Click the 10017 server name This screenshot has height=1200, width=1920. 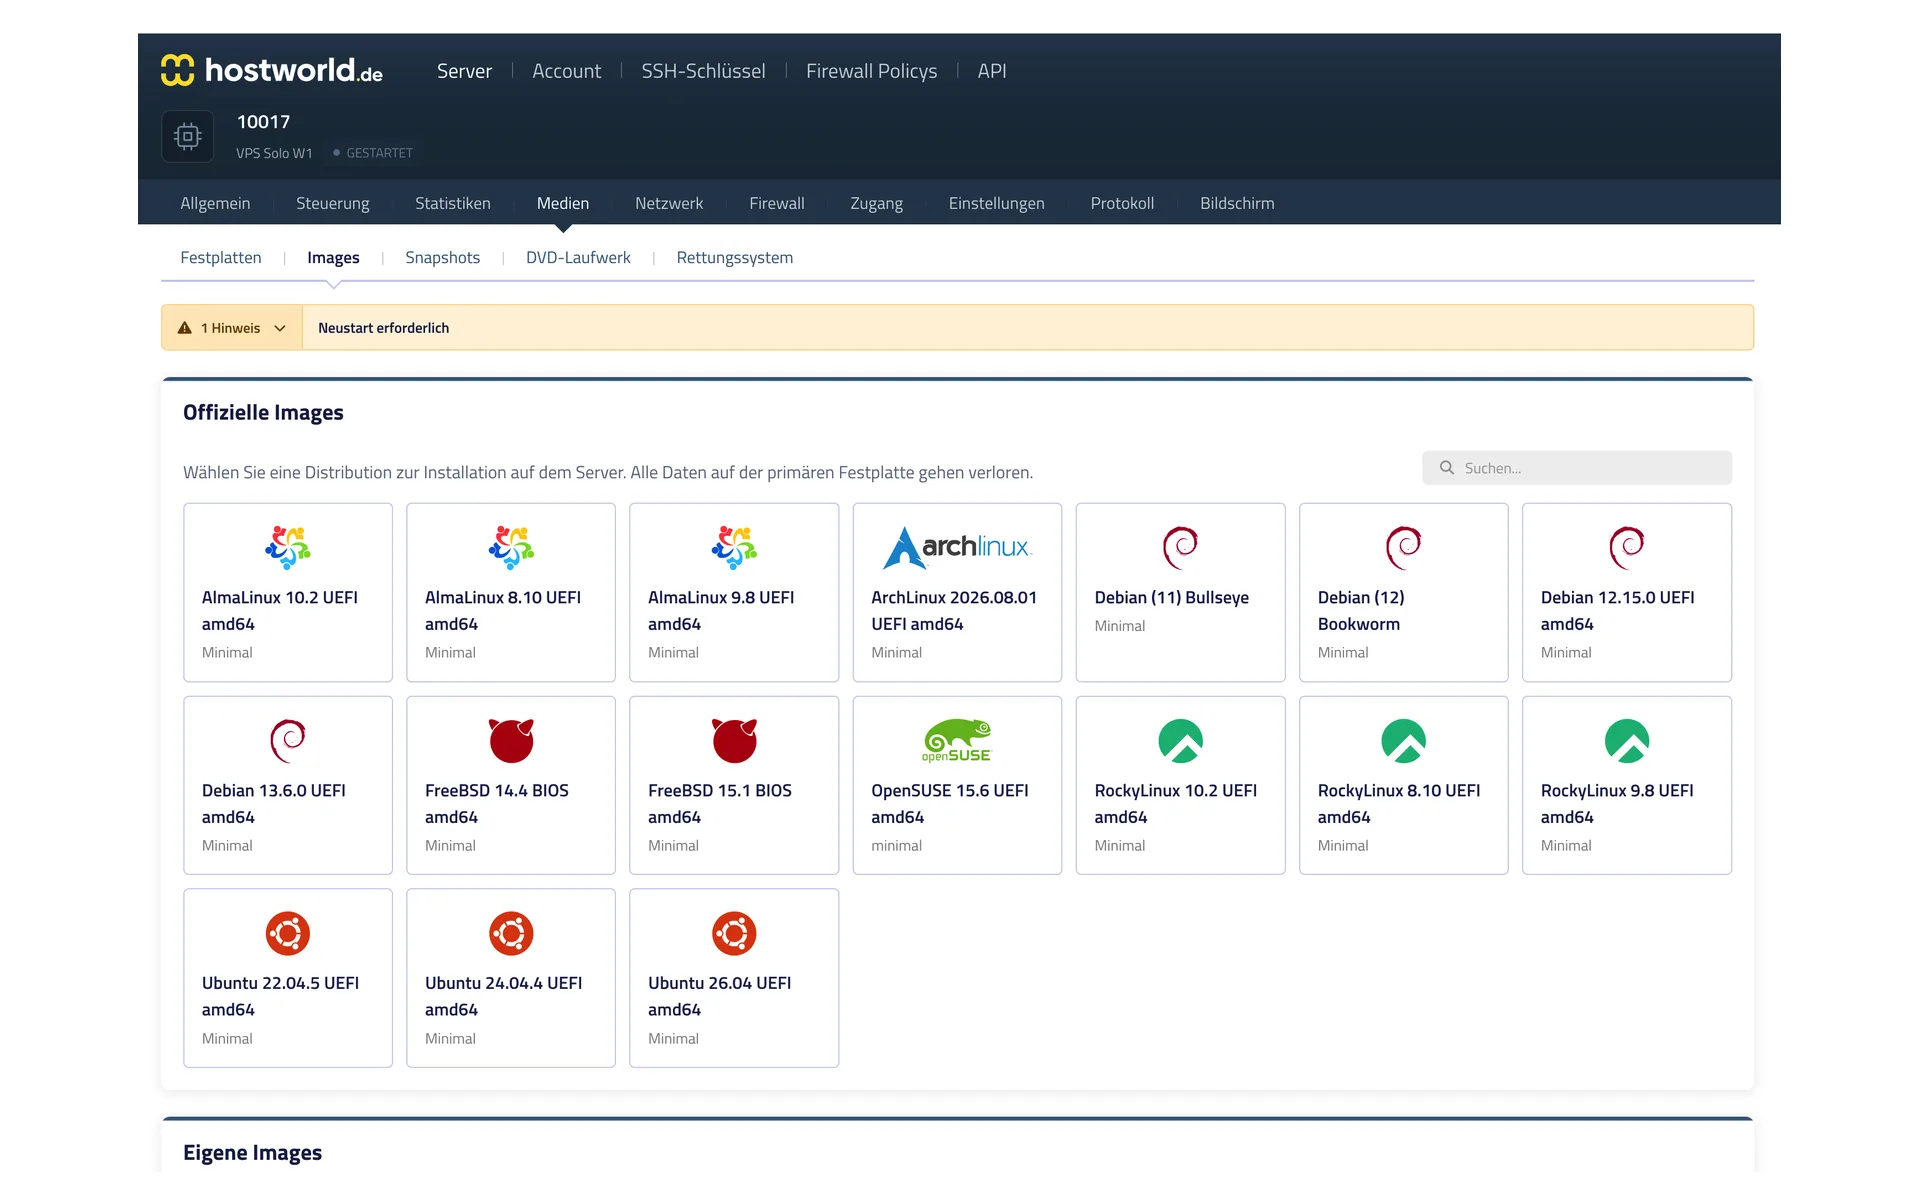click(x=263, y=121)
